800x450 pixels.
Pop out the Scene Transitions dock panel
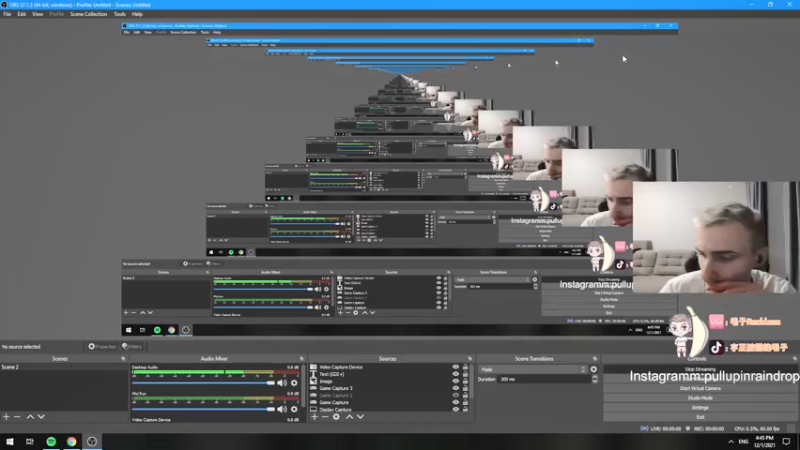(595, 359)
